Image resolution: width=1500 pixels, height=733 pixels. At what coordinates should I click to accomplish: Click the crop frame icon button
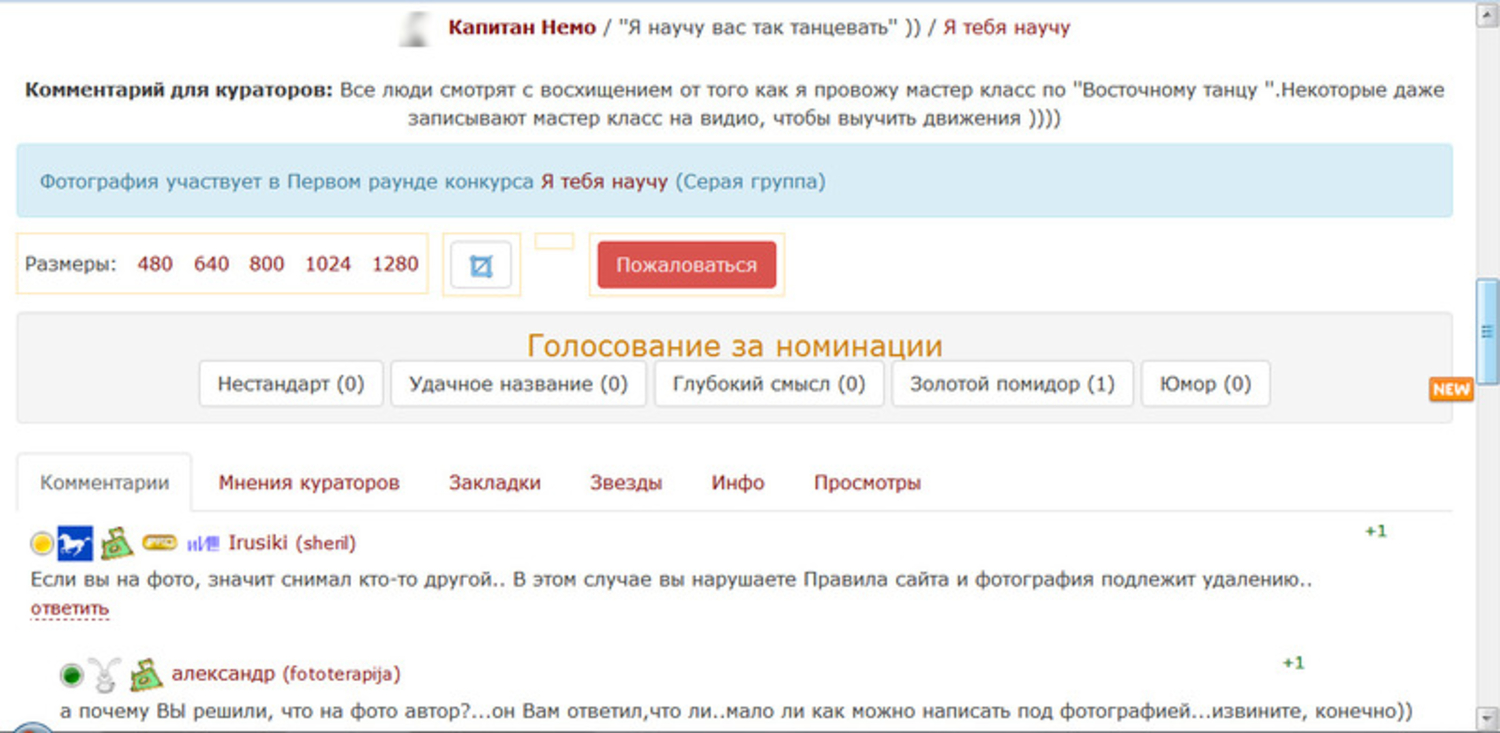[x=481, y=266]
